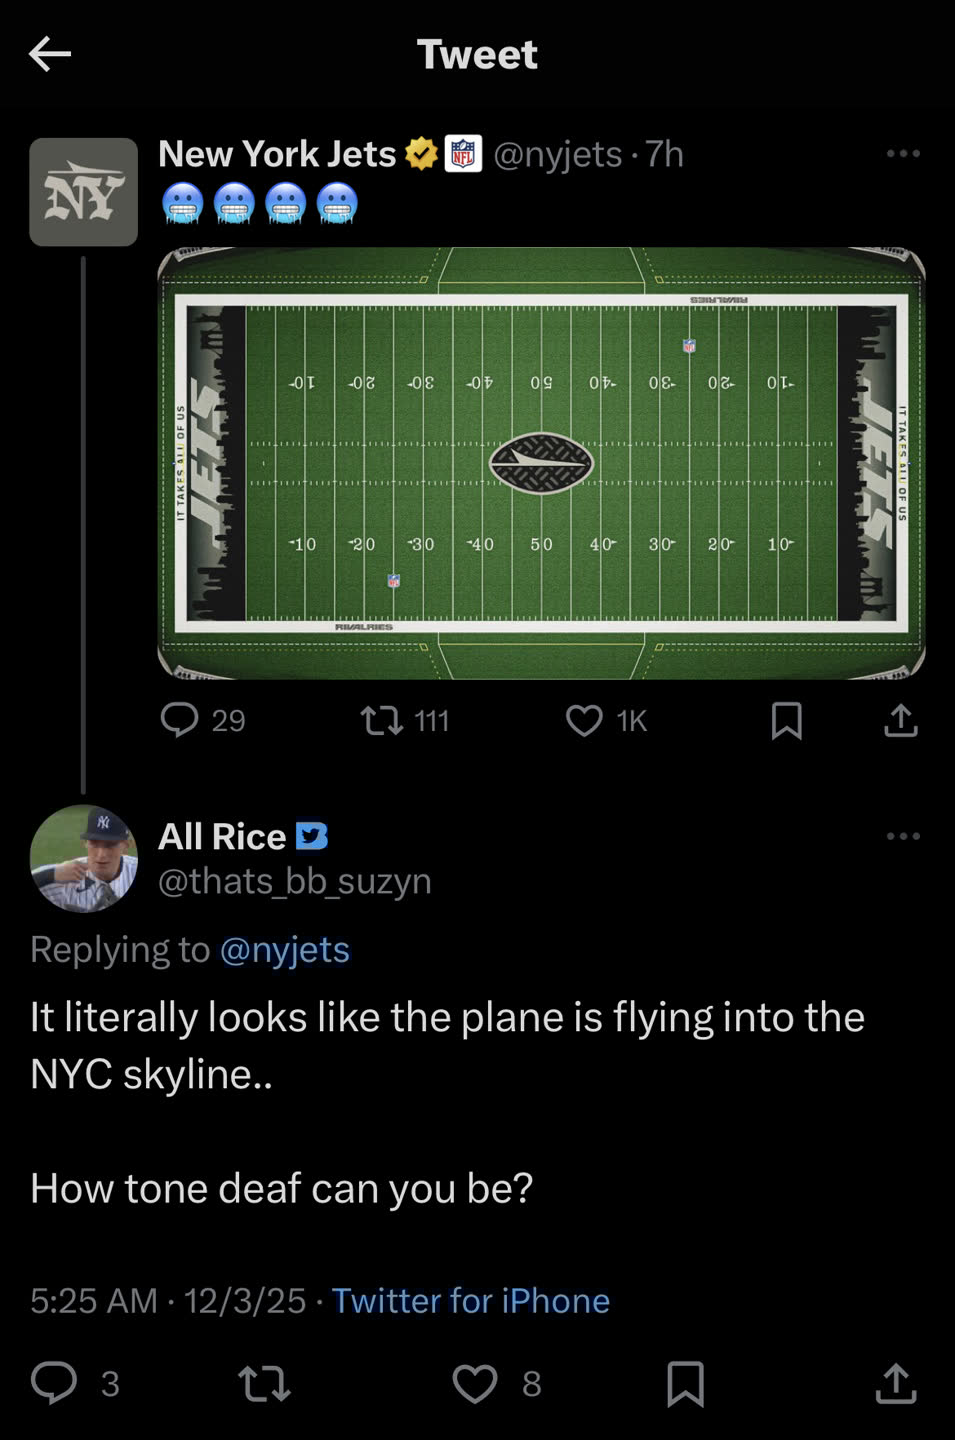Reply to the New York Jets tweet

(x=181, y=720)
